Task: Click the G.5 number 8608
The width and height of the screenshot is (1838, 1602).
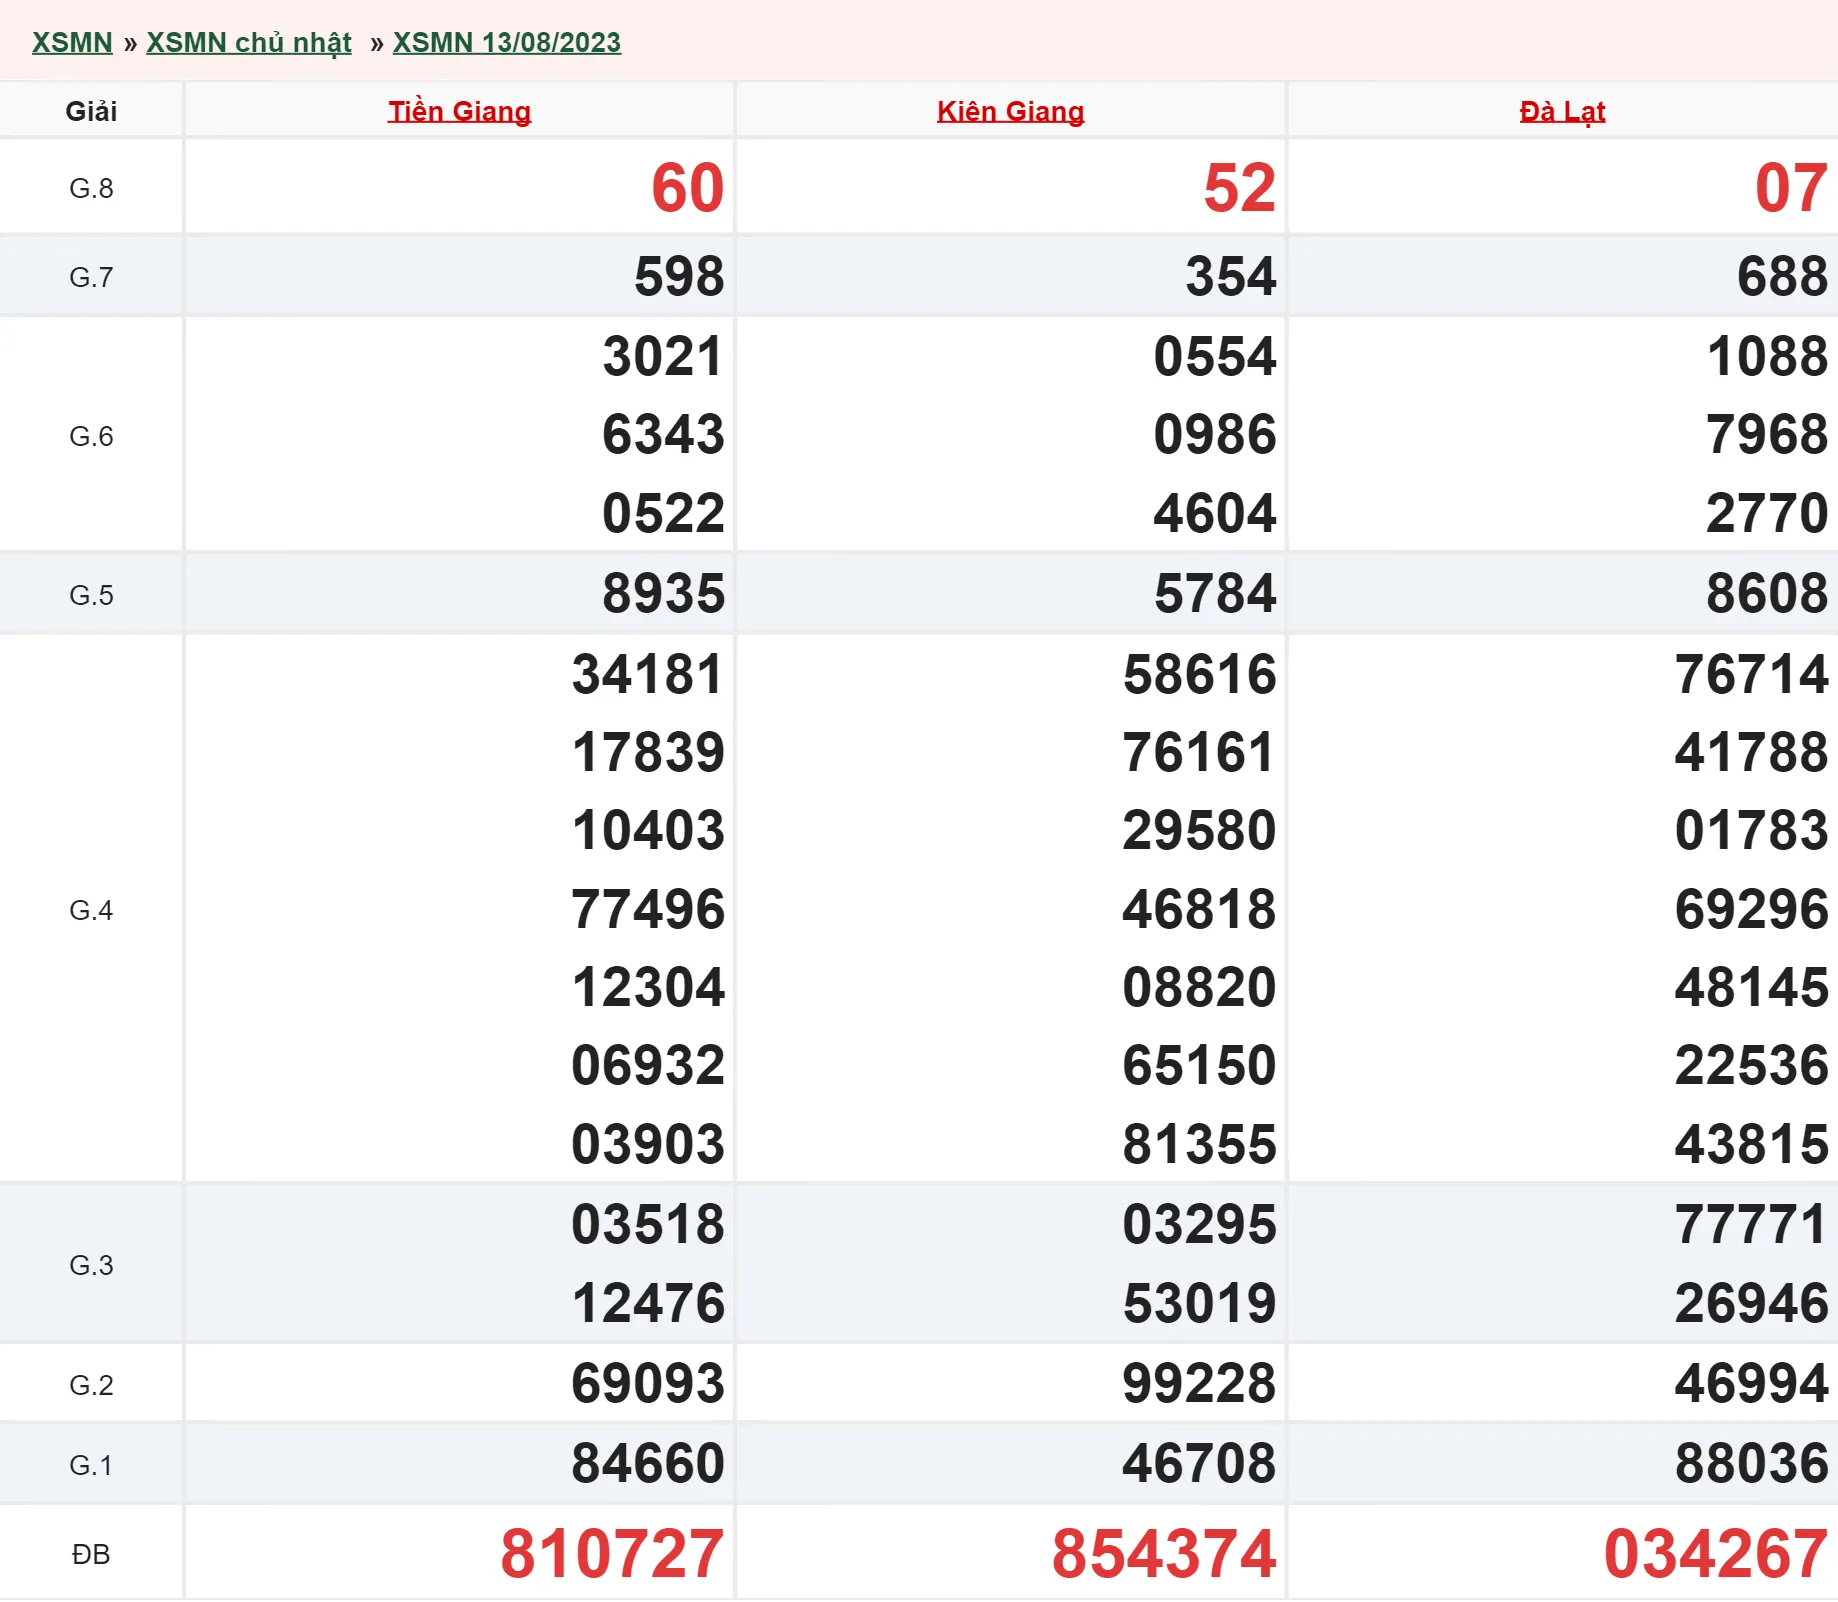Action: click(1766, 593)
